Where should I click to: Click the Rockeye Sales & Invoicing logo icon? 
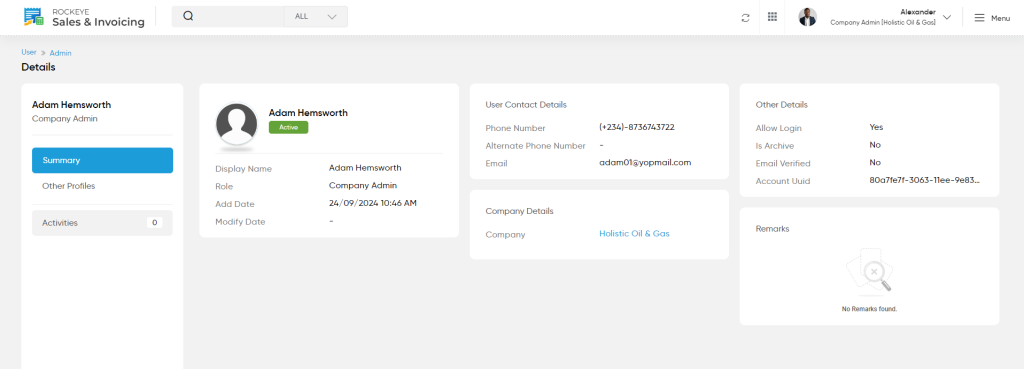(x=33, y=17)
